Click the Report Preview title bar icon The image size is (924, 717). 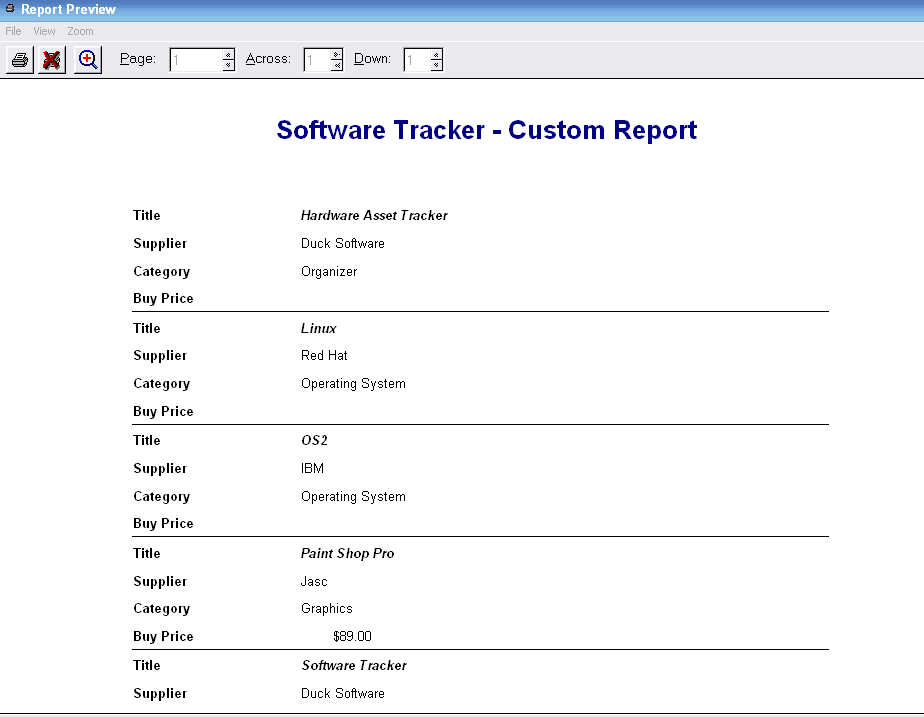pyautogui.click(x=10, y=8)
